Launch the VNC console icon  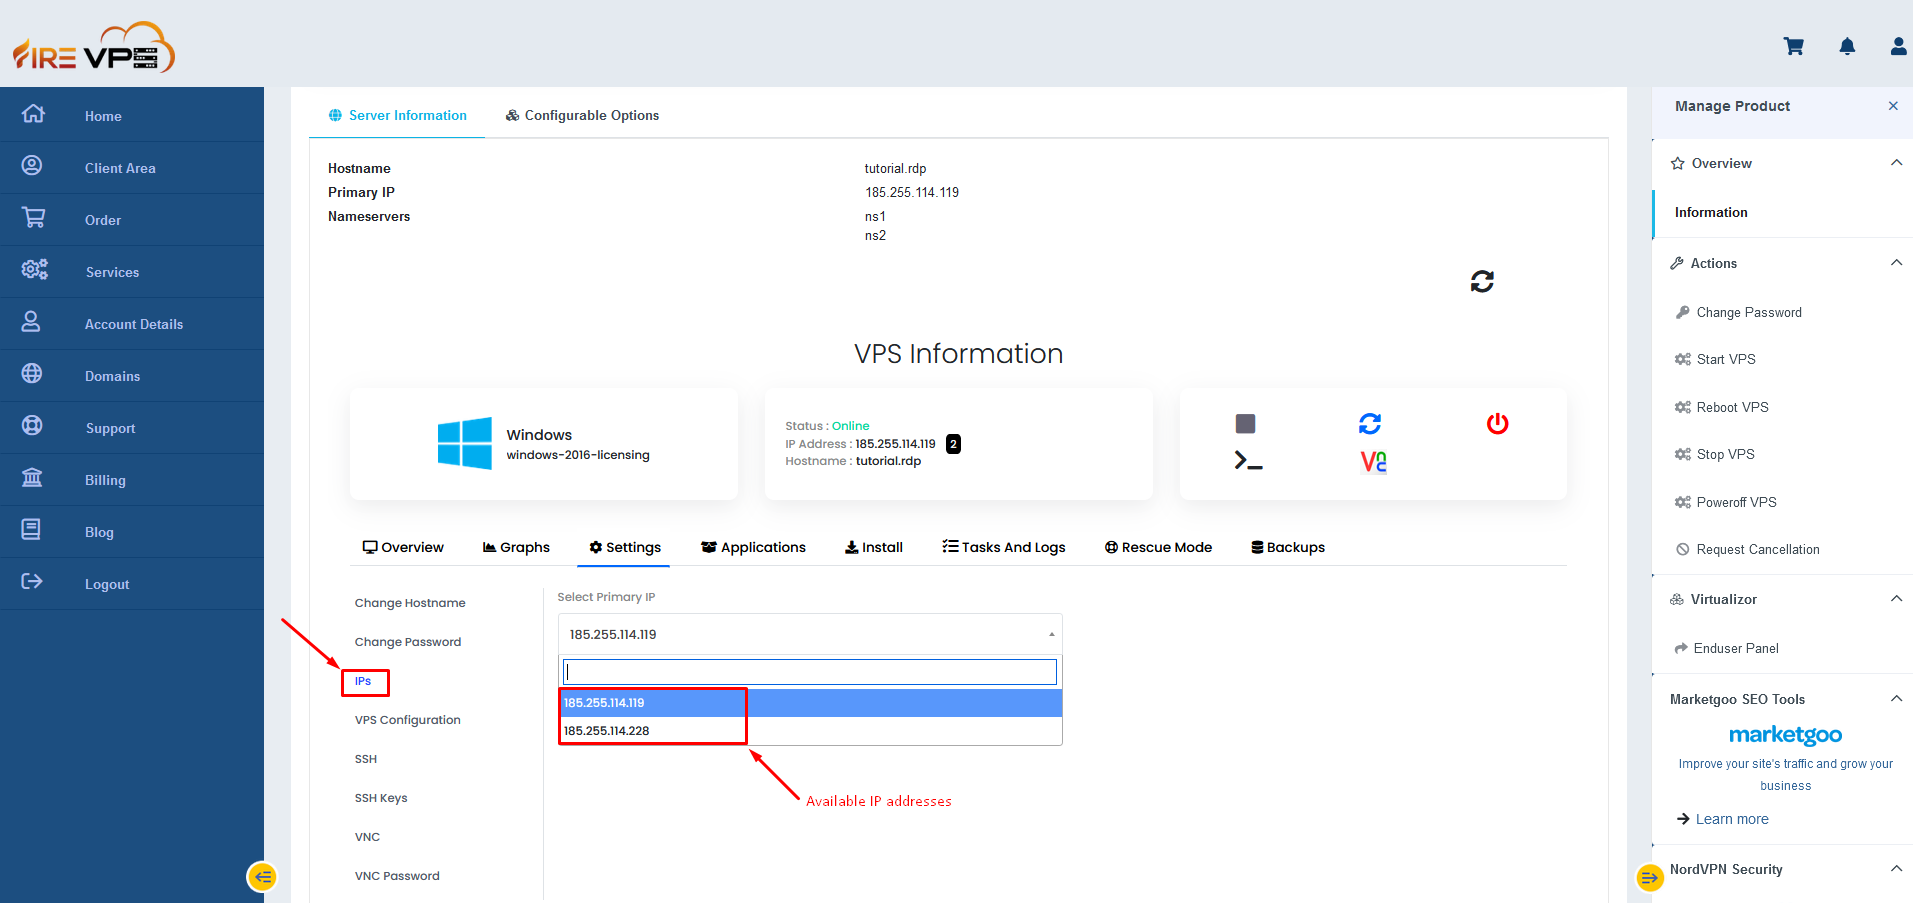[1373, 462]
